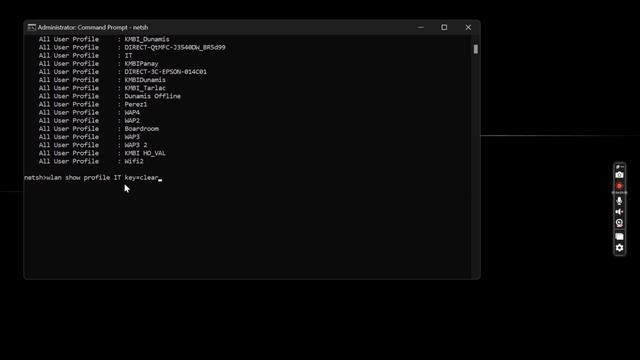Click the 'key=clear' text in the command line
The width and height of the screenshot is (640, 360).
[141, 178]
